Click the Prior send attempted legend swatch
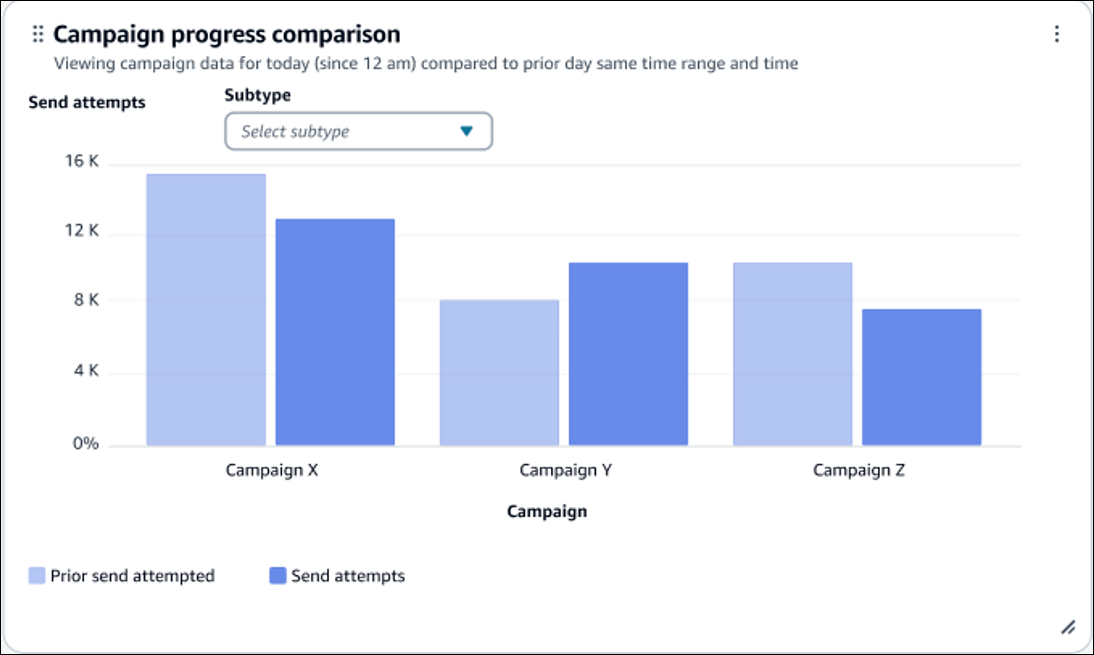Screen dimensions: 1094x655 (39, 575)
